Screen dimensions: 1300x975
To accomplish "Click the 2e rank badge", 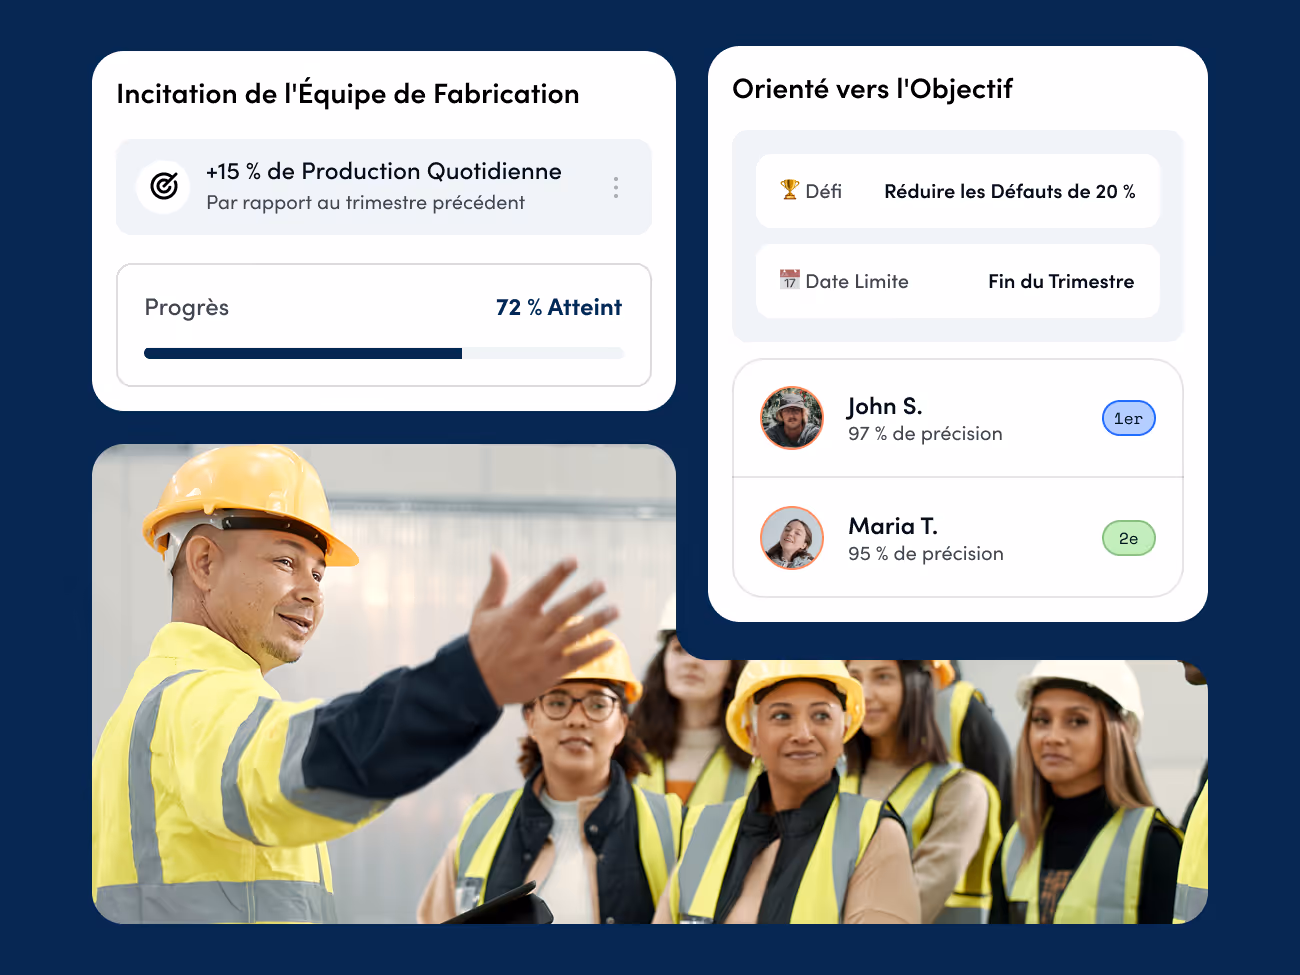I will coord(1129,538).
